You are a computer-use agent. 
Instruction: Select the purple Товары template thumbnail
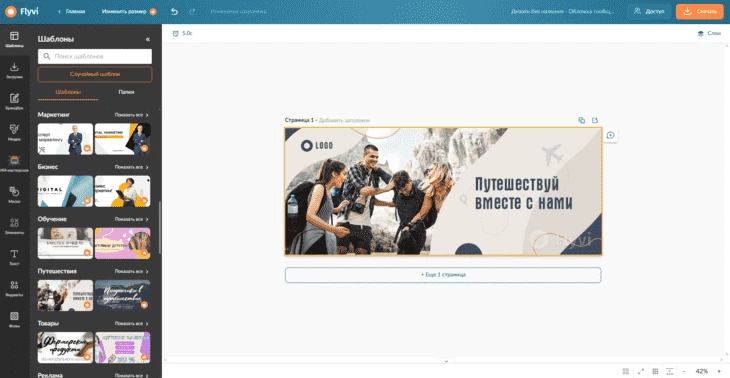122,347
